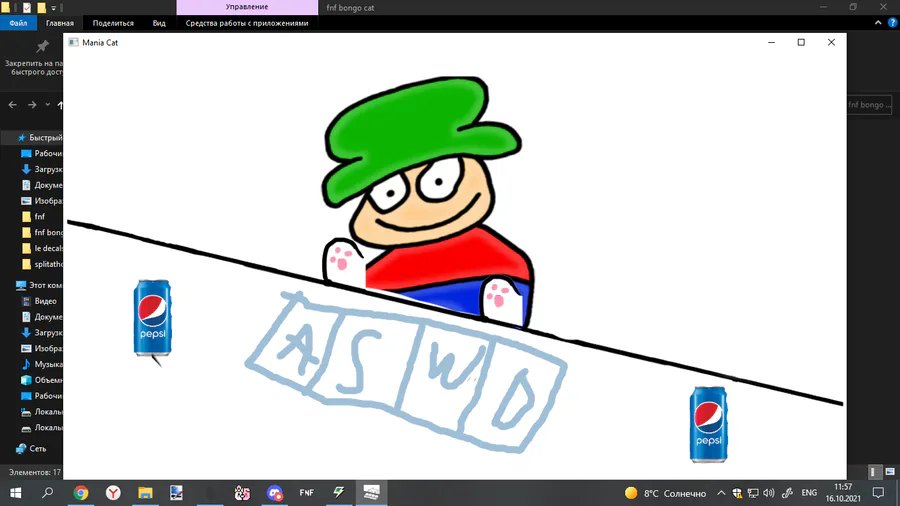The image size is (900, 506).
Task: Launch Google Chrome from taskbar
Action: [x=81, y=493]
